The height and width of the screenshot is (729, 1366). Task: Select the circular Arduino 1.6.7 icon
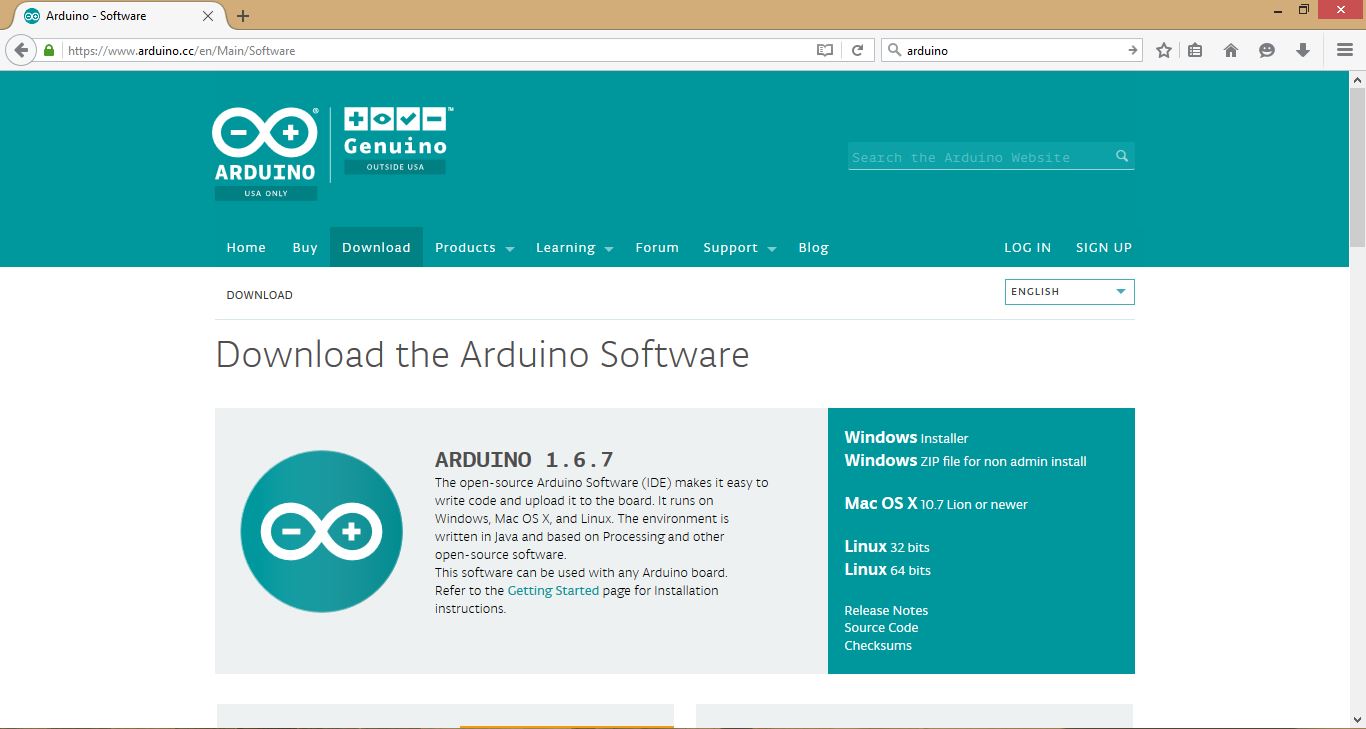(x=320, y=531)
